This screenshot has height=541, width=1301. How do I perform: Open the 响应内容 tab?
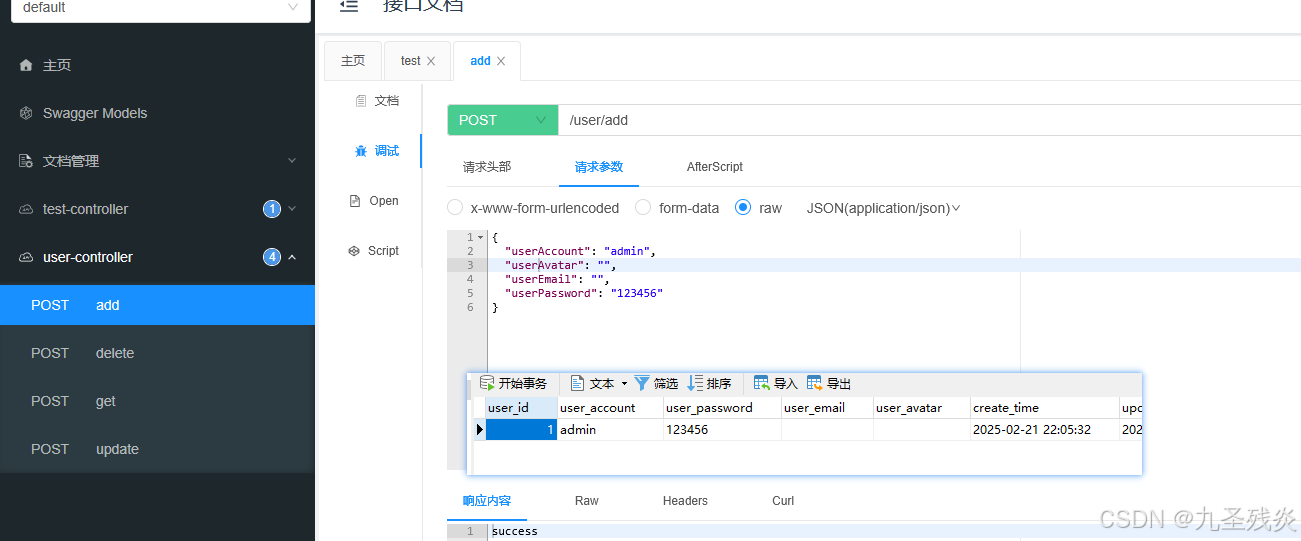pos(487,501)
